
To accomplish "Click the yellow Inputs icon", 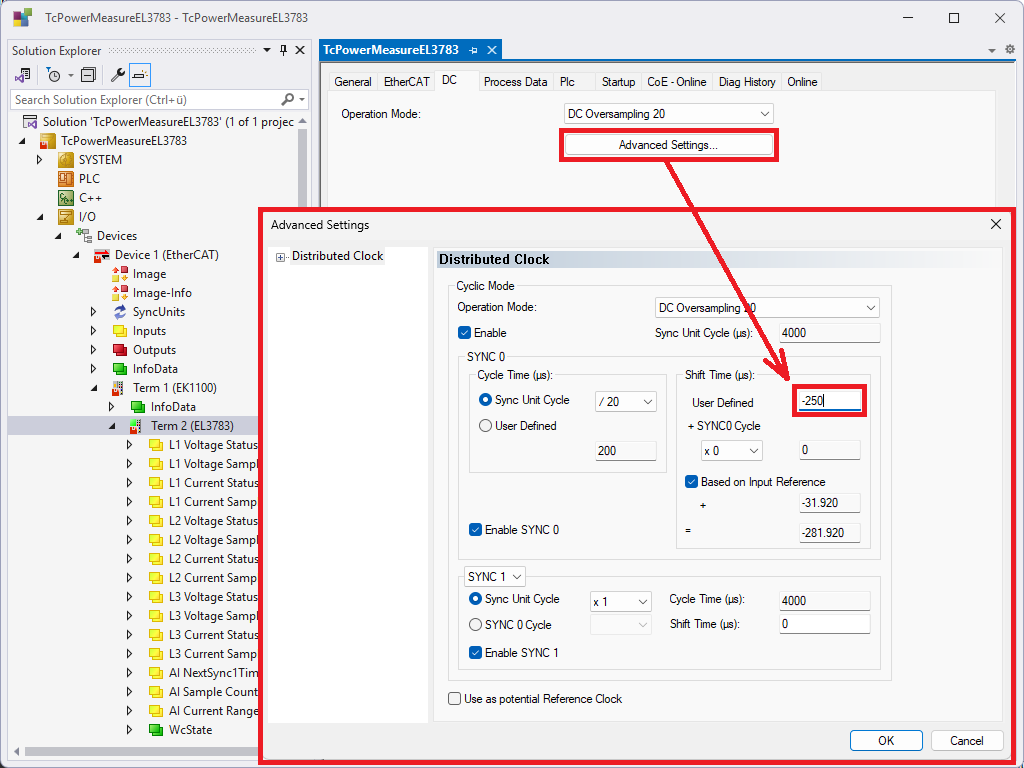I will tap(120, 330).
